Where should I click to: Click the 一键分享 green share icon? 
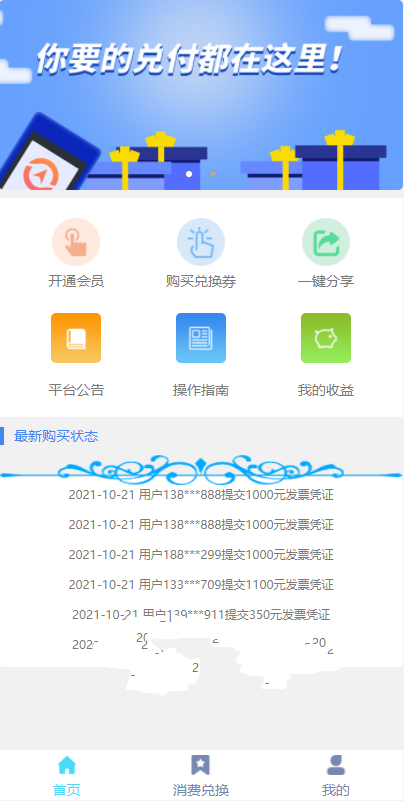(326, 242)
